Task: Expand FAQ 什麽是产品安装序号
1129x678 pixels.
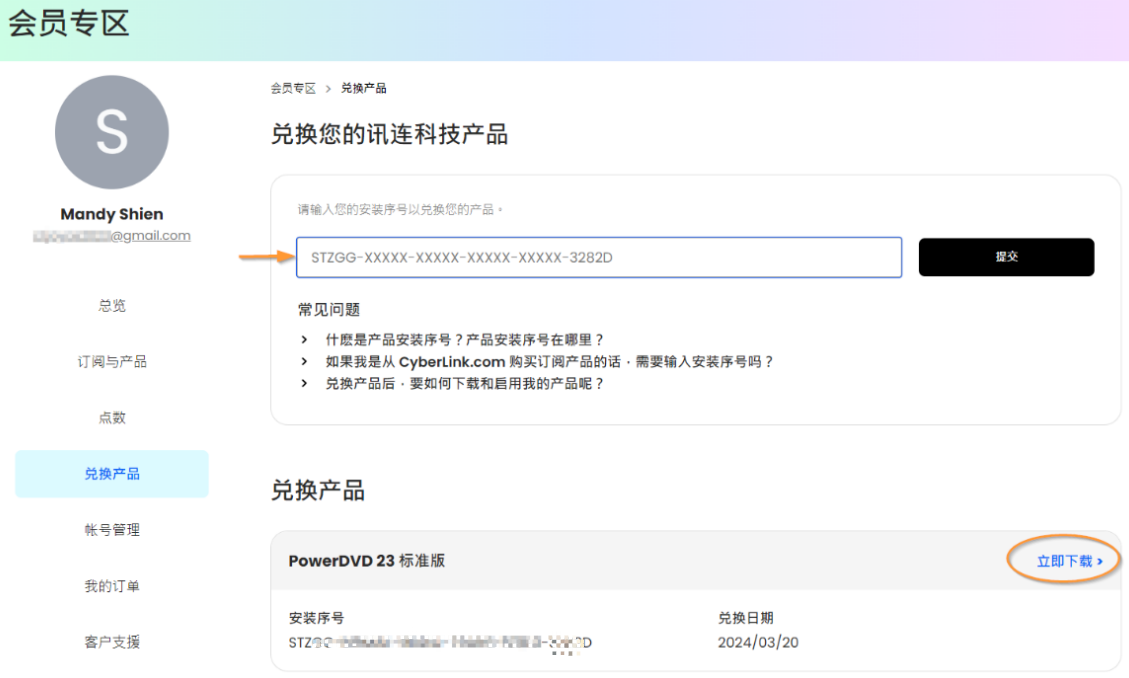Action: (464, 340)
